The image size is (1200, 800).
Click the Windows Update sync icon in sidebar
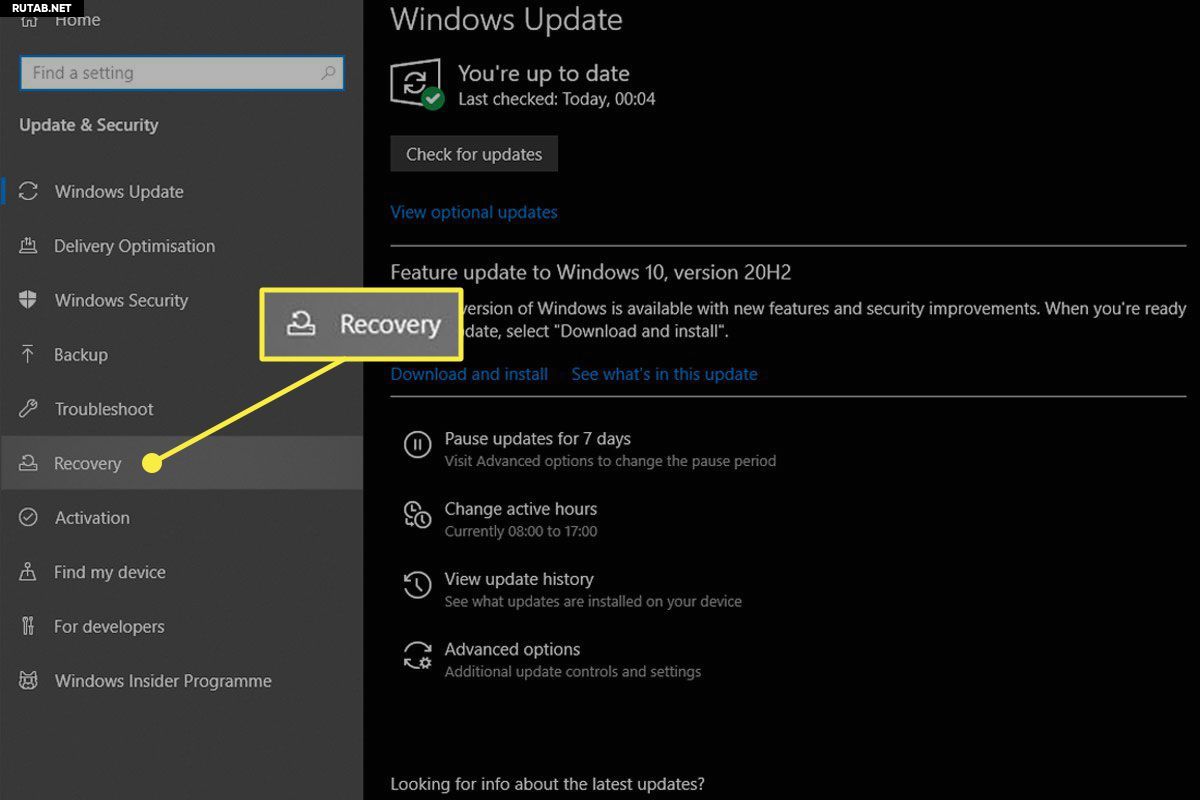tap(29, 191)
